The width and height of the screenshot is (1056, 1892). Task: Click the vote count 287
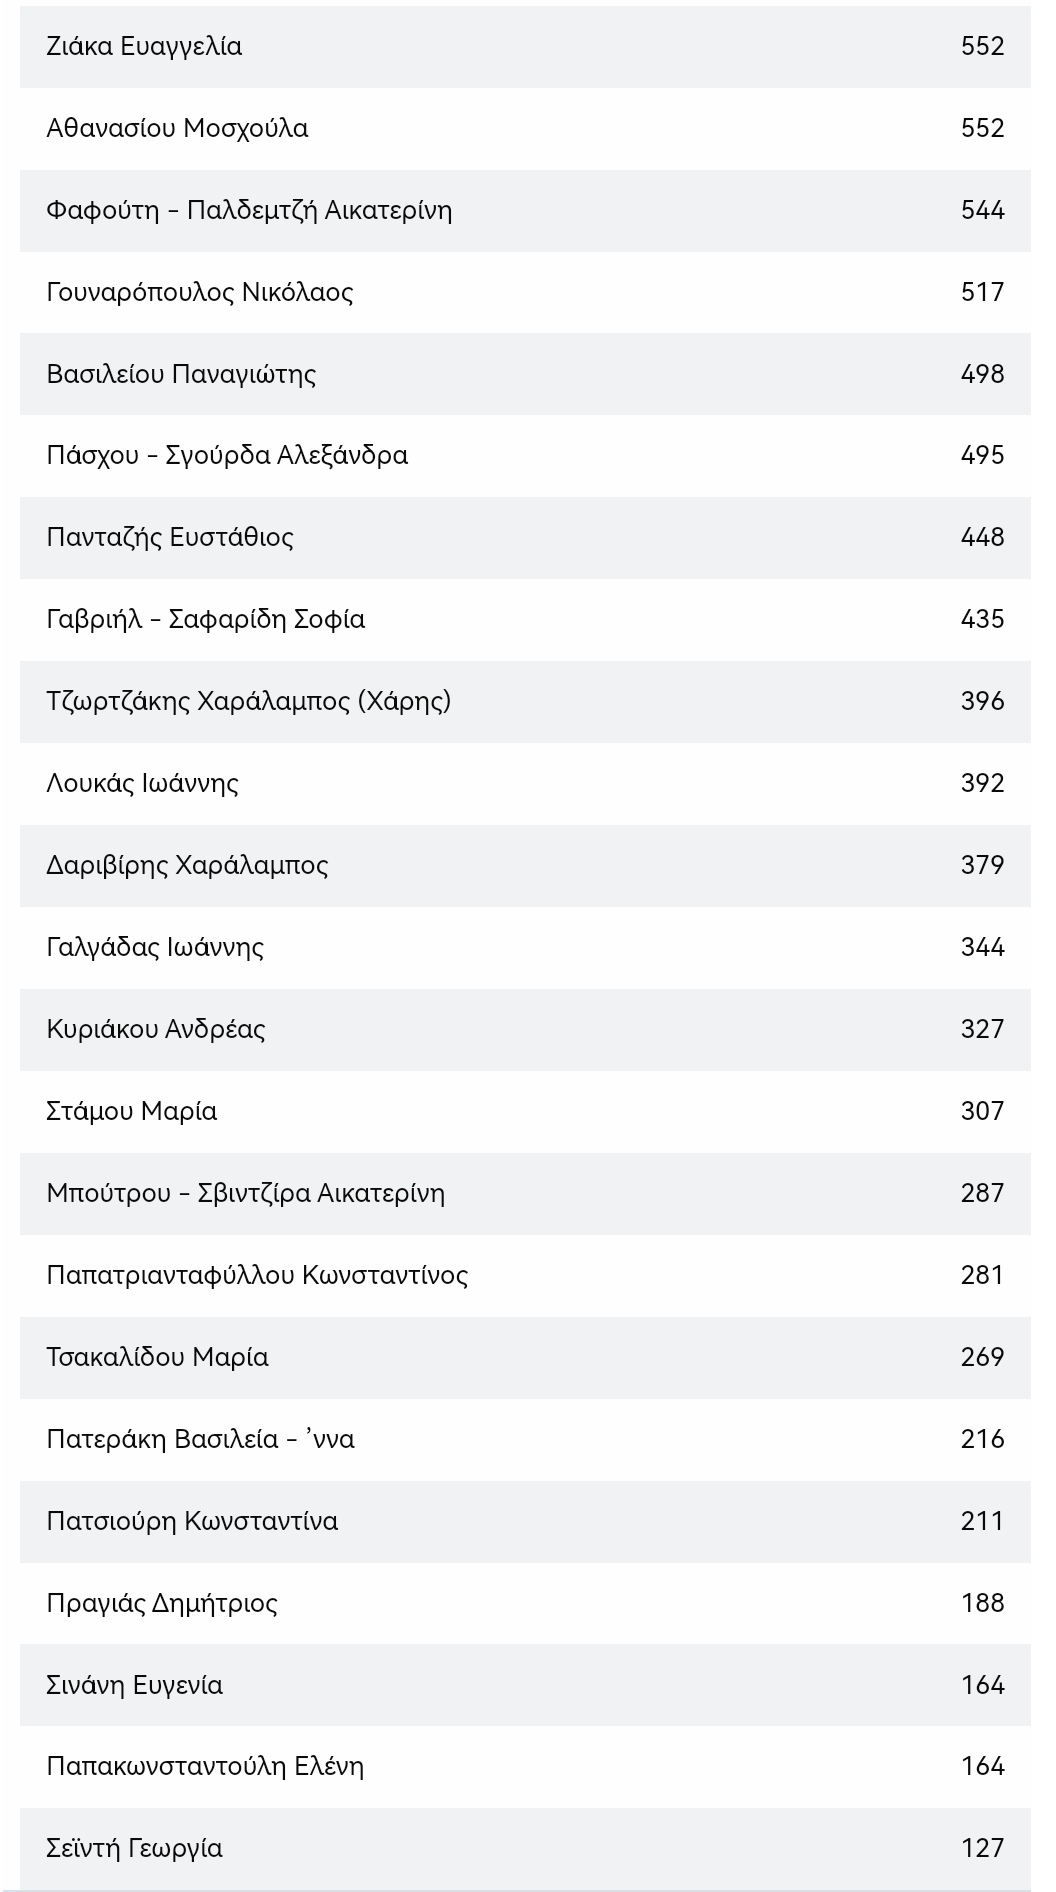pos(981,1193)
